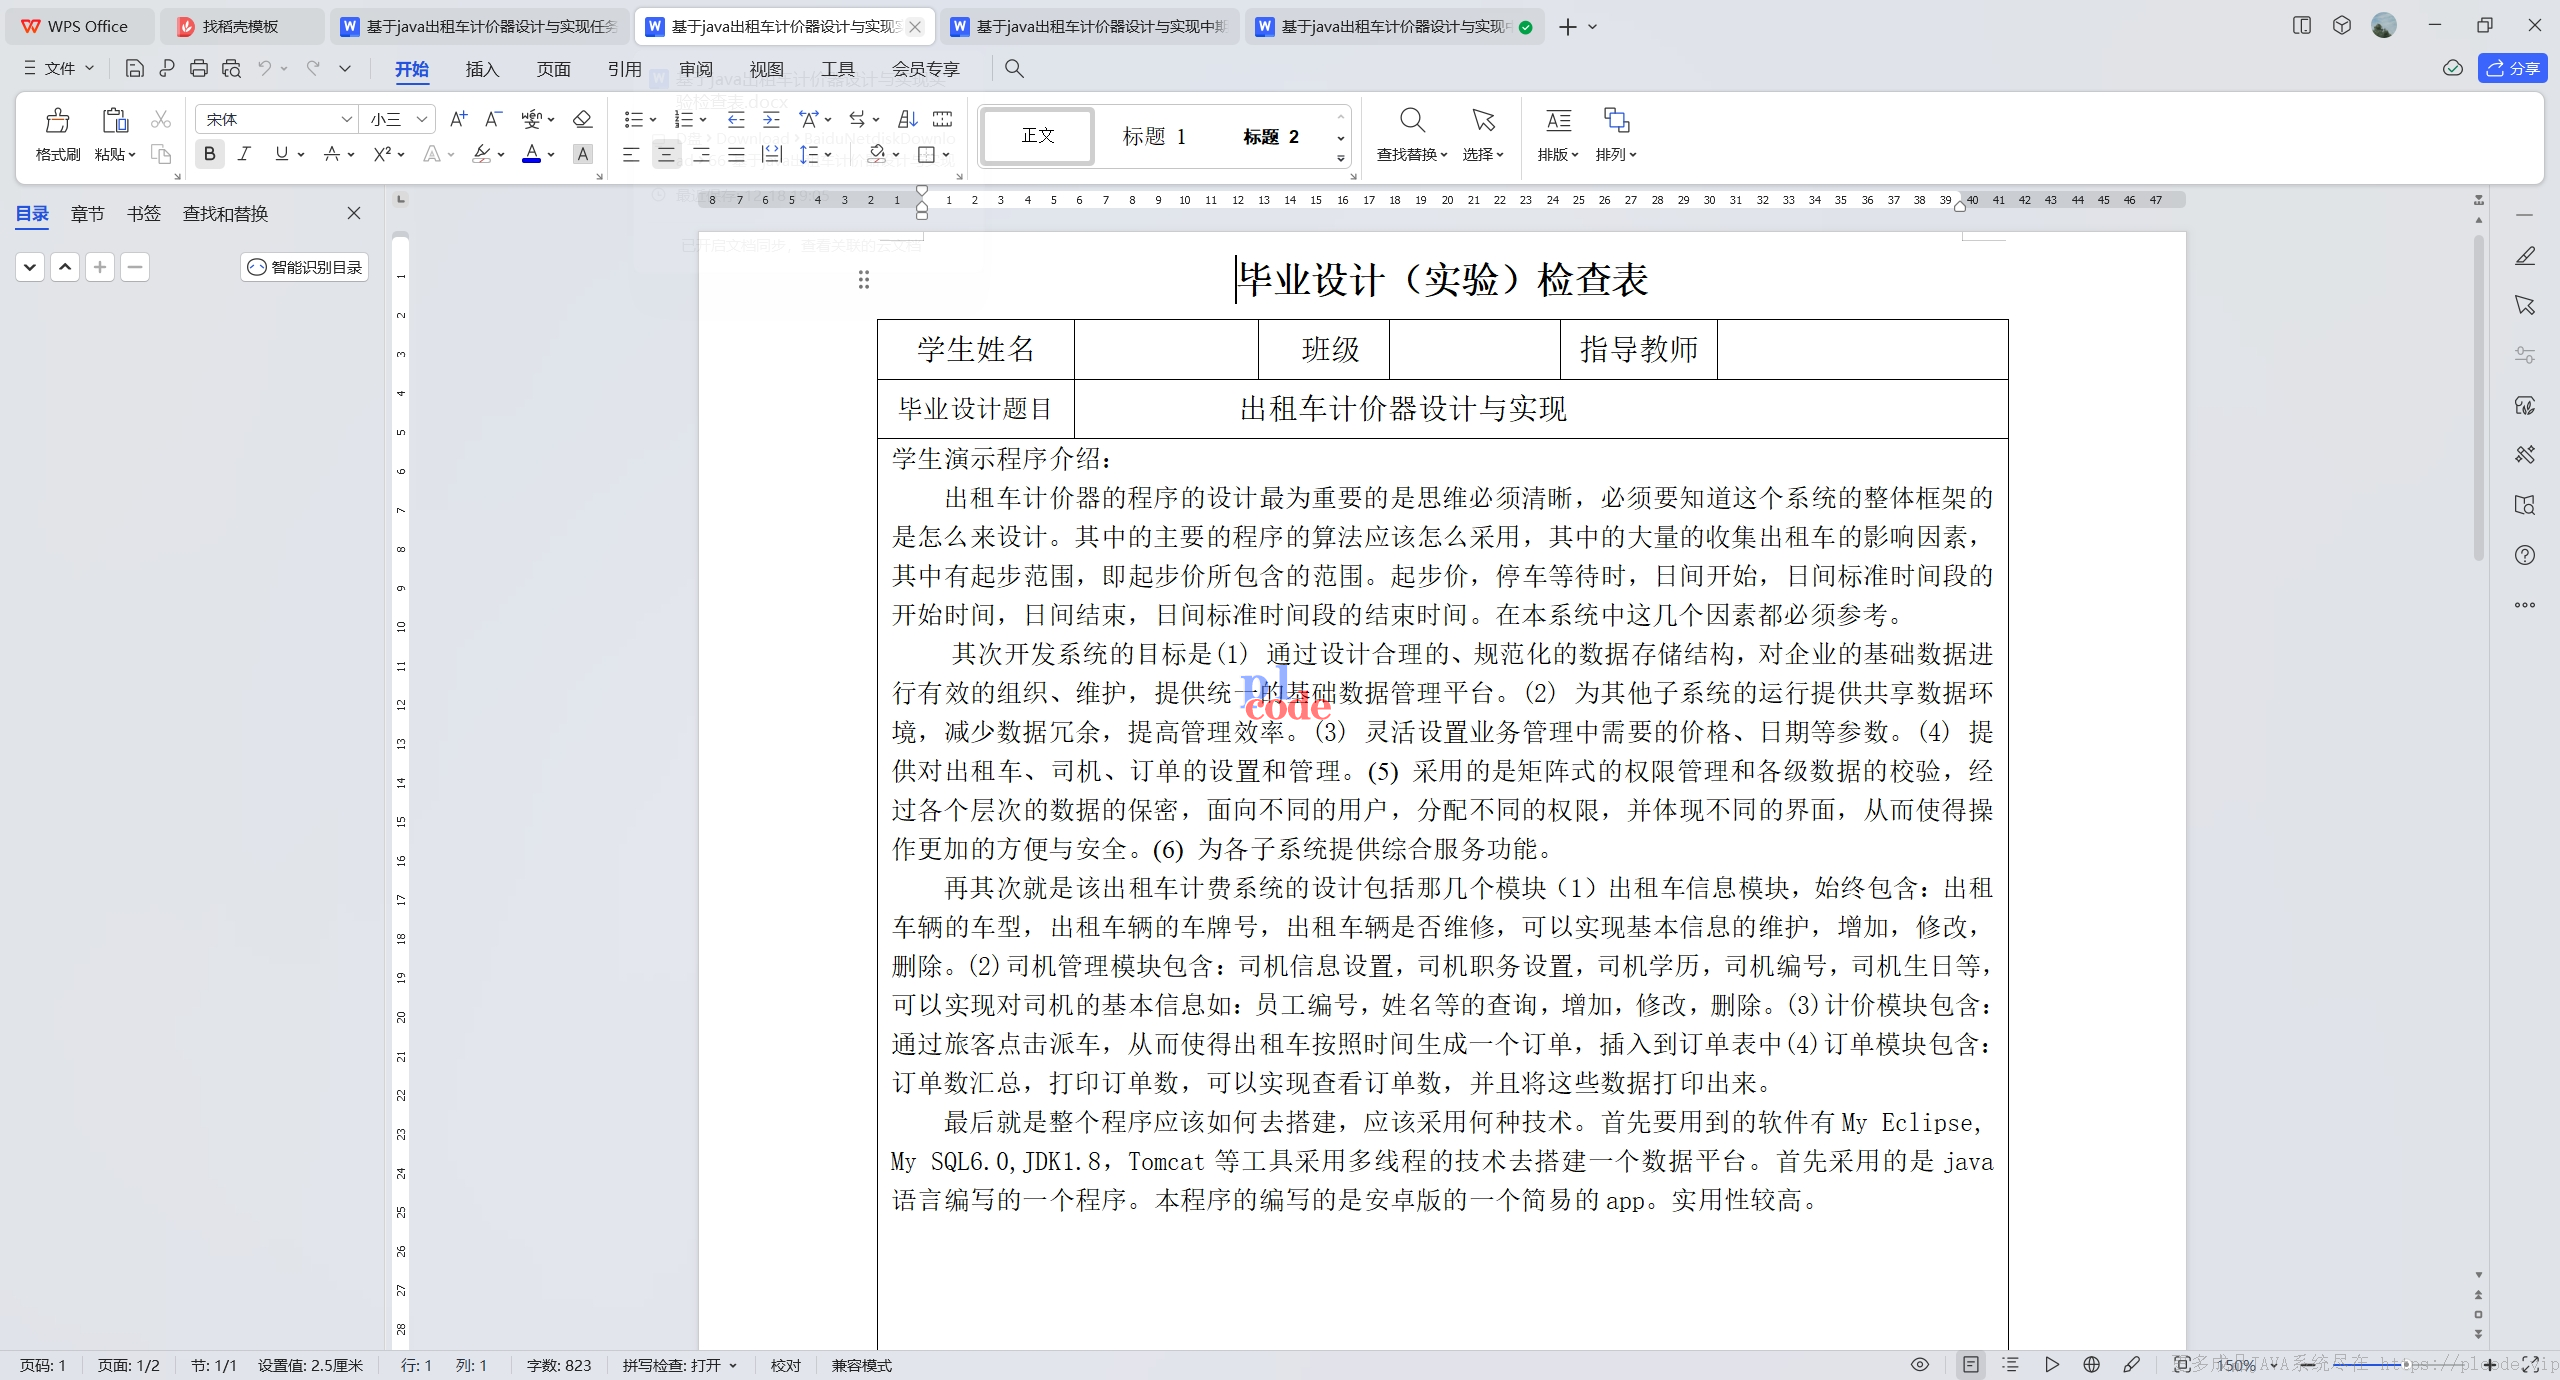Click the Undo arrow icon

(264, 68)
